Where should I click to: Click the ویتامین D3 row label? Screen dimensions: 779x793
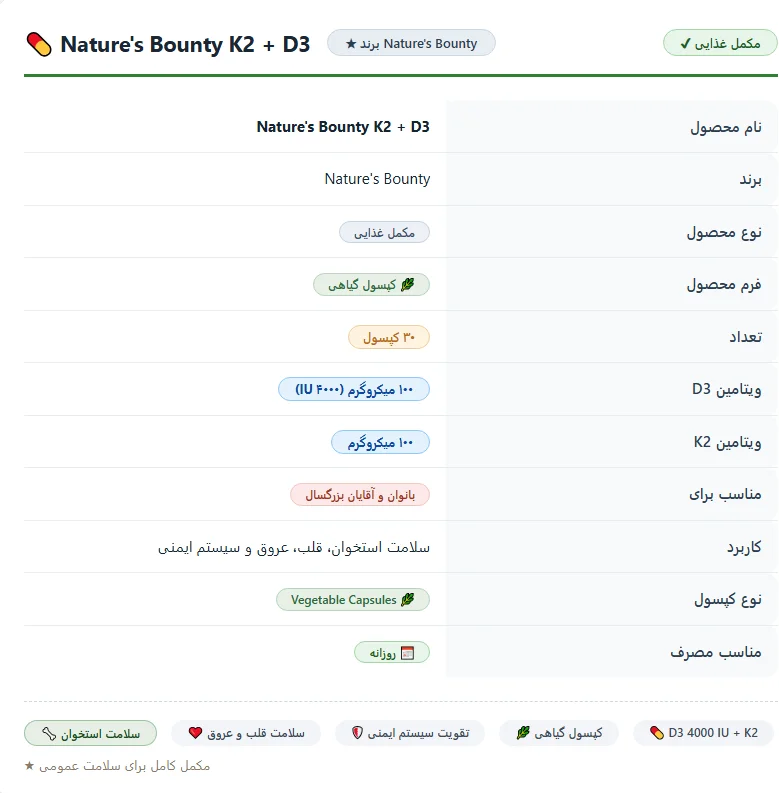(x=727, y=389)
